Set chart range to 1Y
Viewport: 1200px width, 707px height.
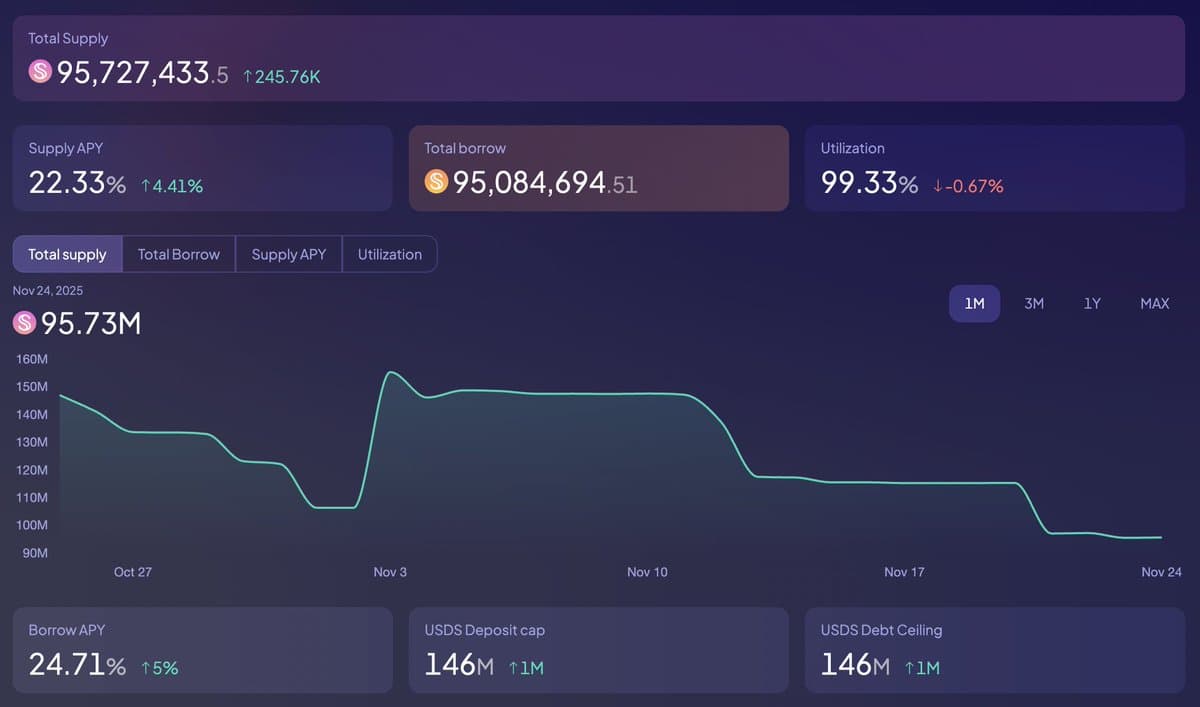click(1092, 303)
